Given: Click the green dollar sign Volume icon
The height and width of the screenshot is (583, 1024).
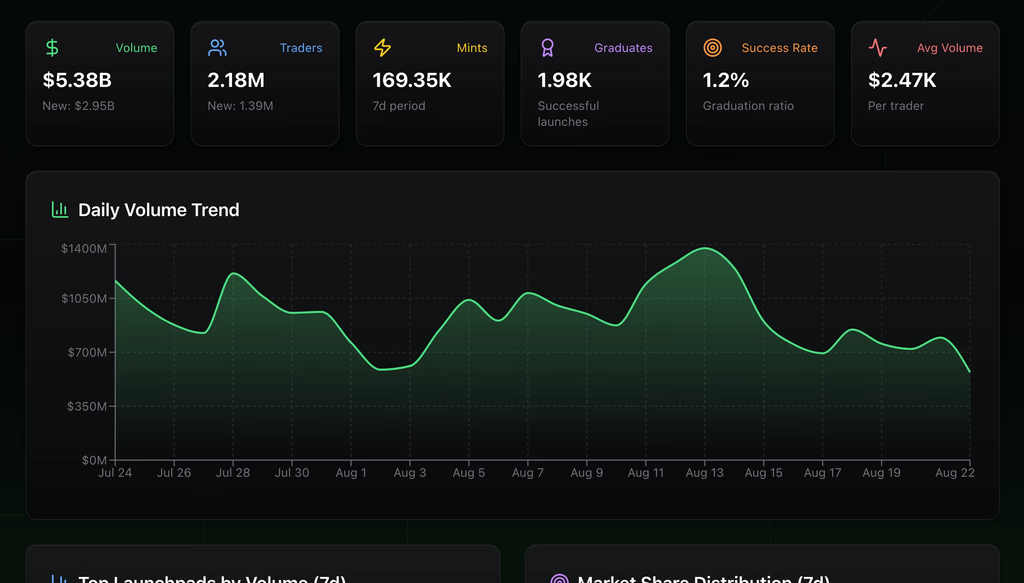Looking at the screenshot, I should (52, 48).
